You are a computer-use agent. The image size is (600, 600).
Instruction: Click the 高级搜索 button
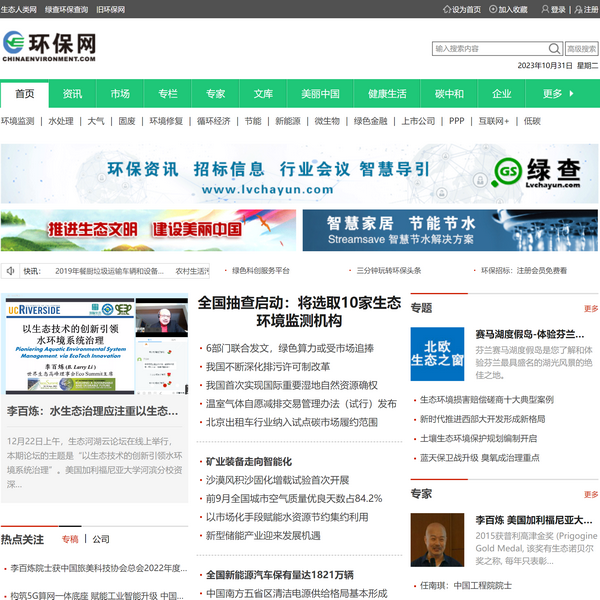[x=581, y=48]
